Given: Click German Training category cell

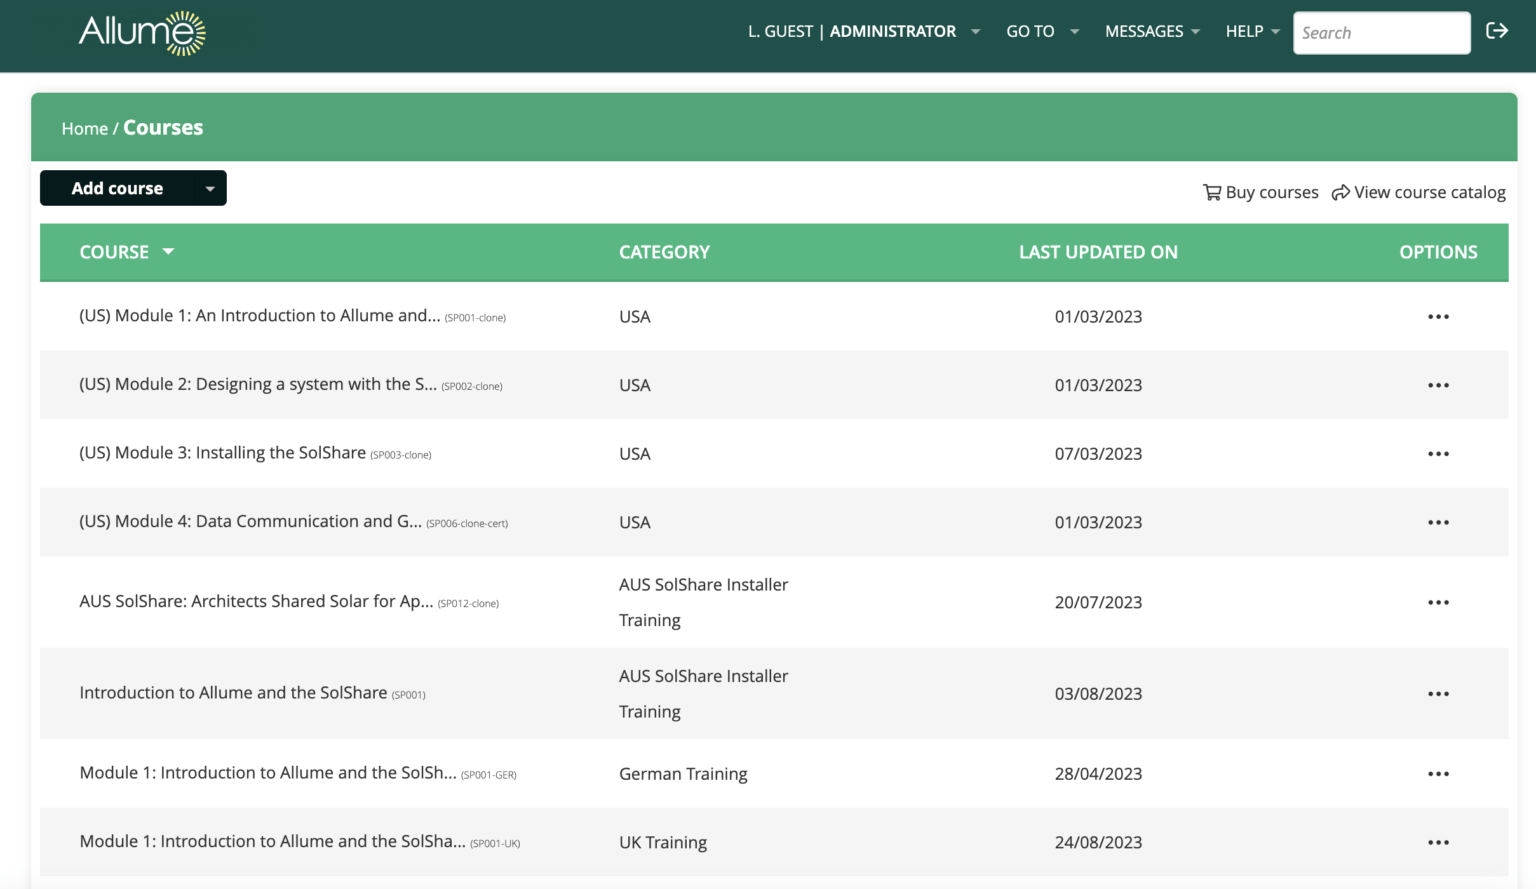Looking at the screenshot, I should tap(683, 774).
